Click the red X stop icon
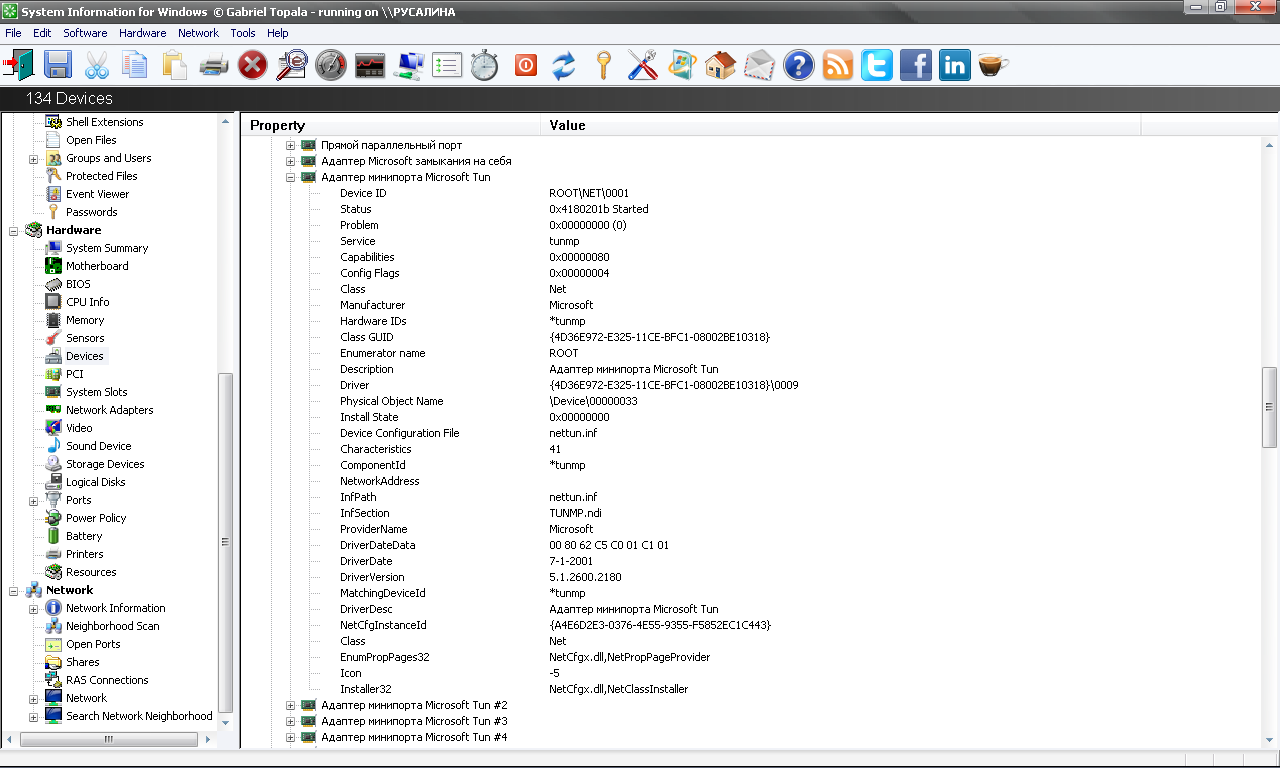The width and height of the screenshot is (1280, 768). (x=253, y=66)
